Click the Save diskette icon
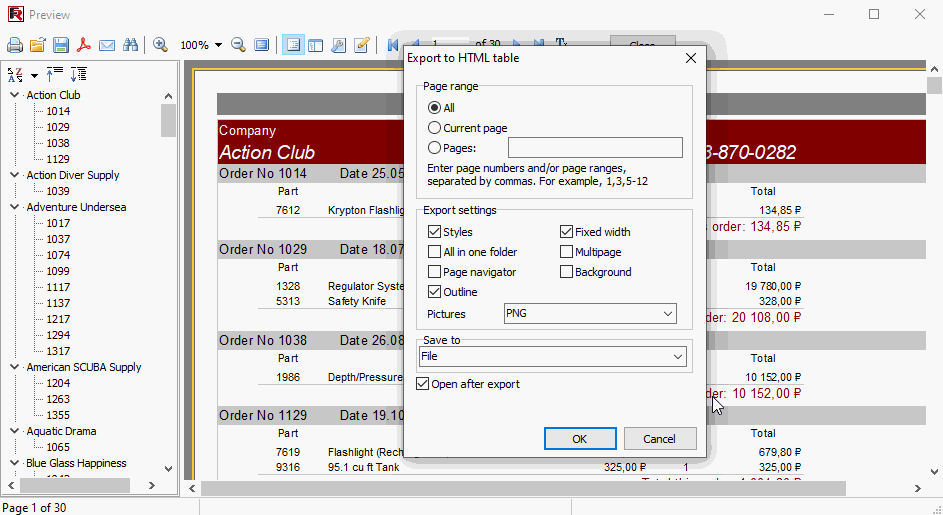The image size is (943, 515). [x=61, y=45]
